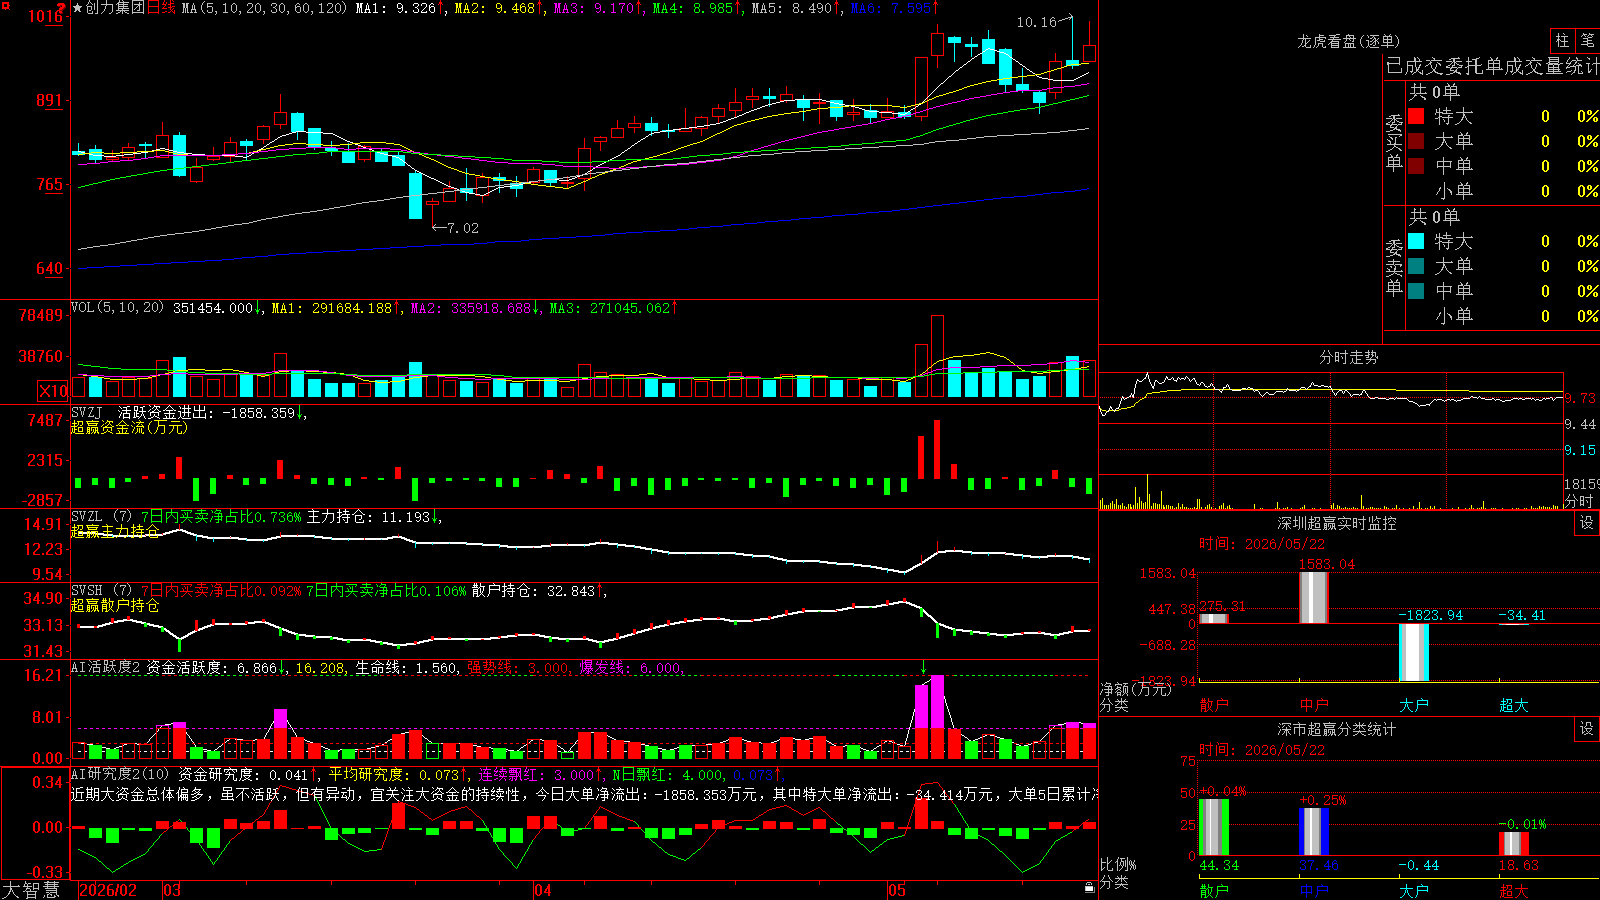Click the 7.02 low price label
The image size is (1600, 900).
click(x=463, y=228)
